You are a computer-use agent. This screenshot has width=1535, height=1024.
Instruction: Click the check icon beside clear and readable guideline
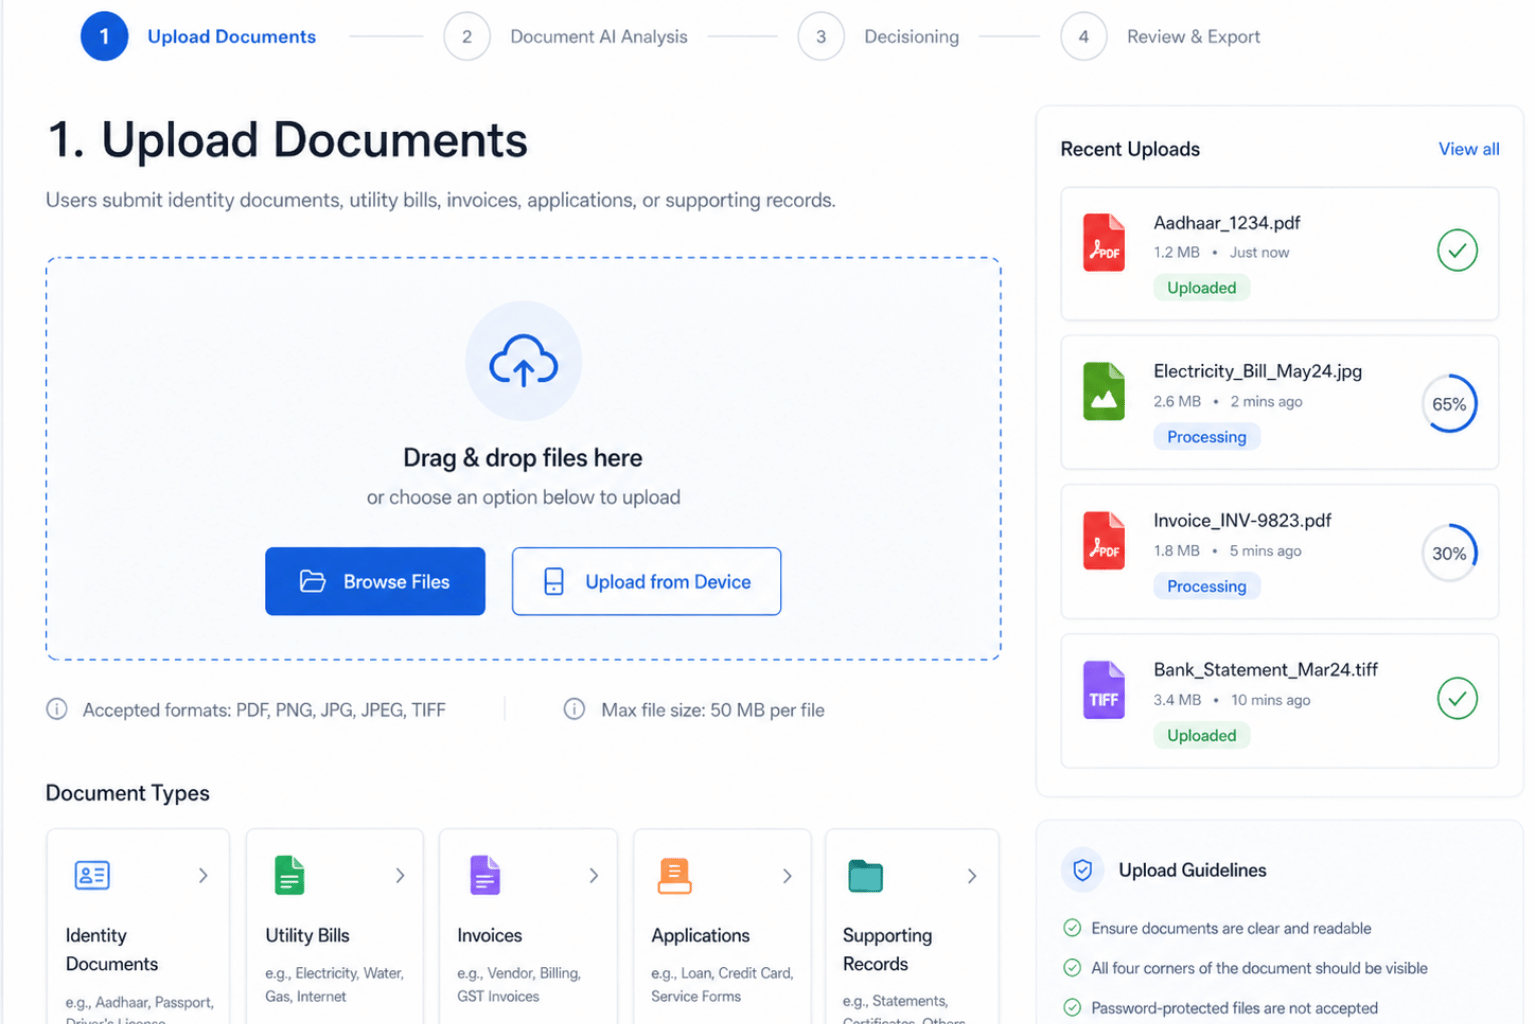click(x=1072, y=928)
